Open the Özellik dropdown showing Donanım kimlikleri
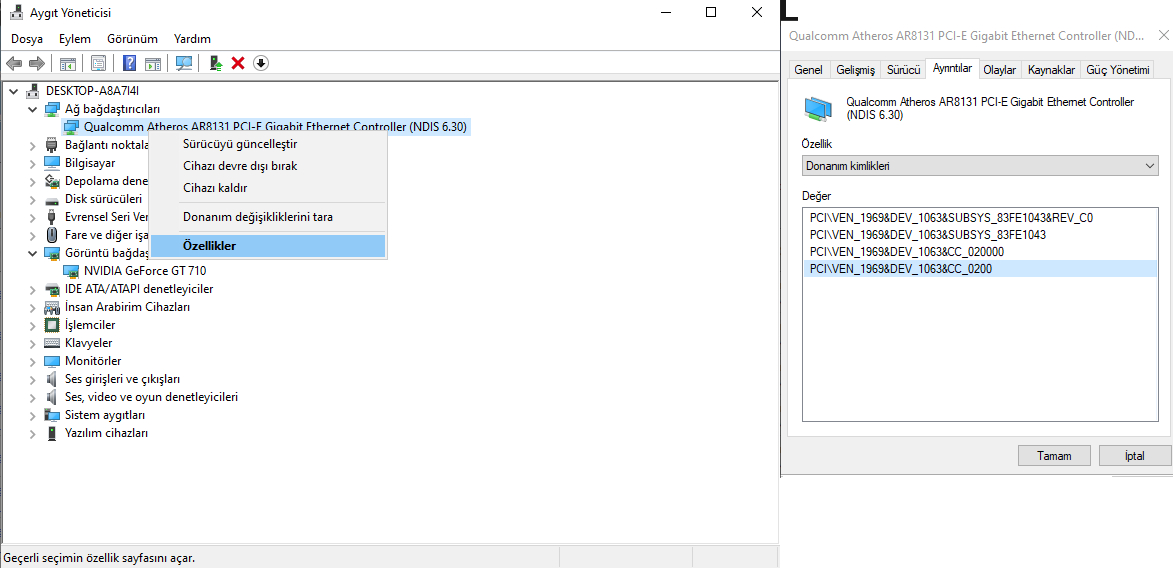 click(x=979, y=165)
